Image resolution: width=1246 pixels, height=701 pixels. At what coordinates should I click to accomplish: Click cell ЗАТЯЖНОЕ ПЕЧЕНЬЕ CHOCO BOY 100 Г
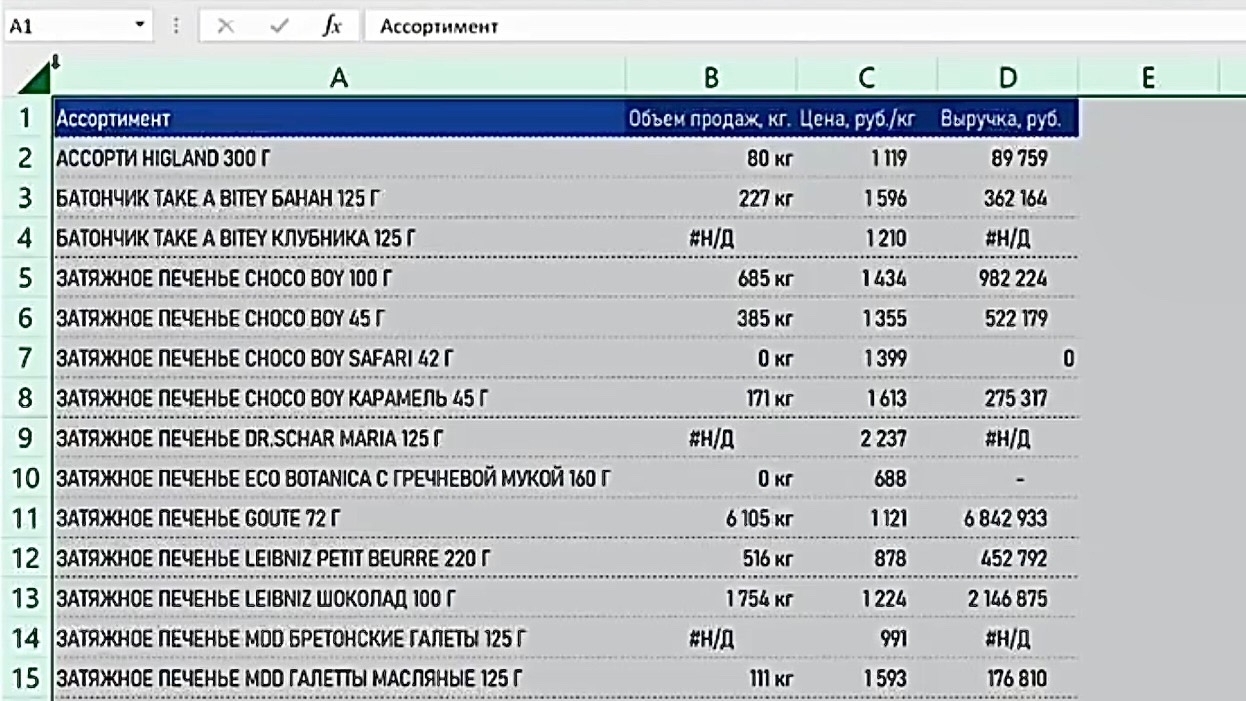[x=339, y=278]
